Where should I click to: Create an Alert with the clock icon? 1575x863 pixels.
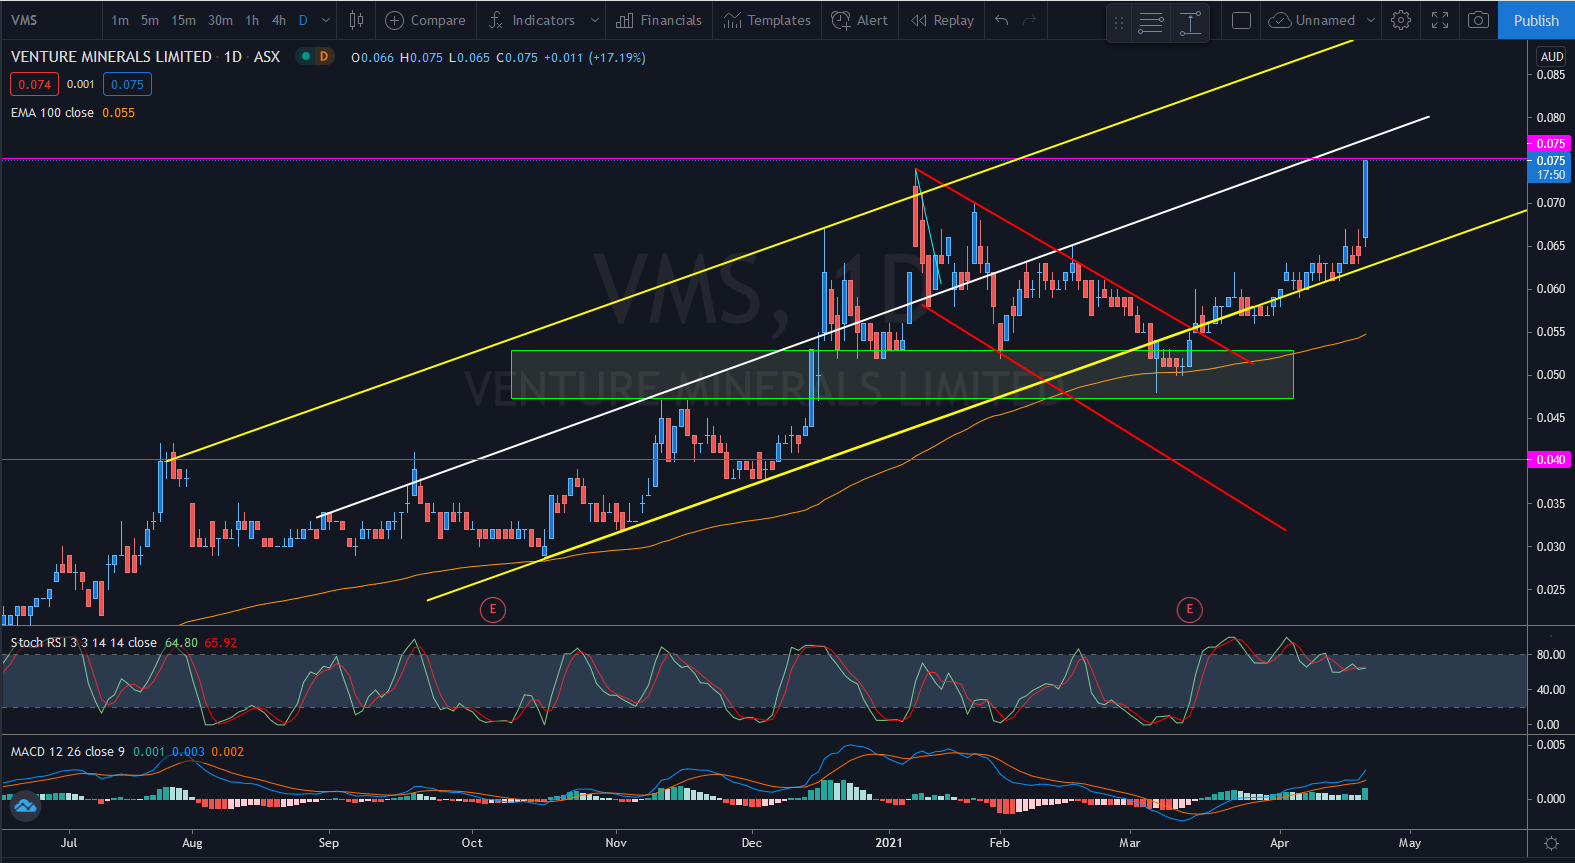click(841, 20)
